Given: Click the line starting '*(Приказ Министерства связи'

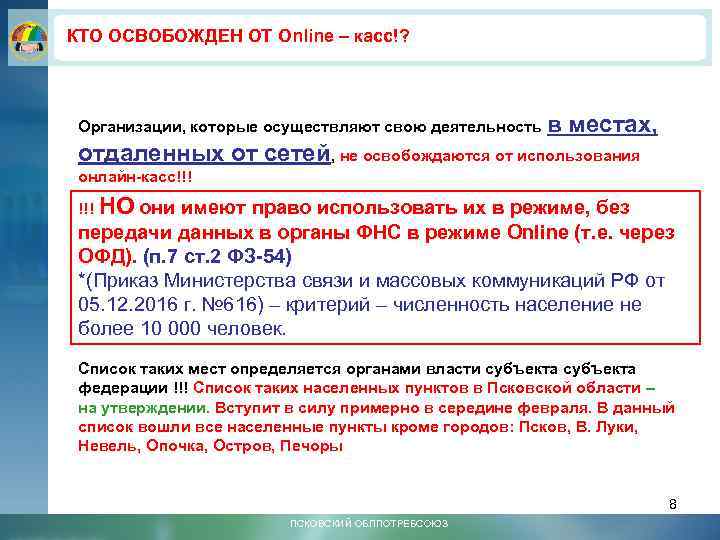Looking at the screenshot, I should pyautogui.click(x=371, y=280).
